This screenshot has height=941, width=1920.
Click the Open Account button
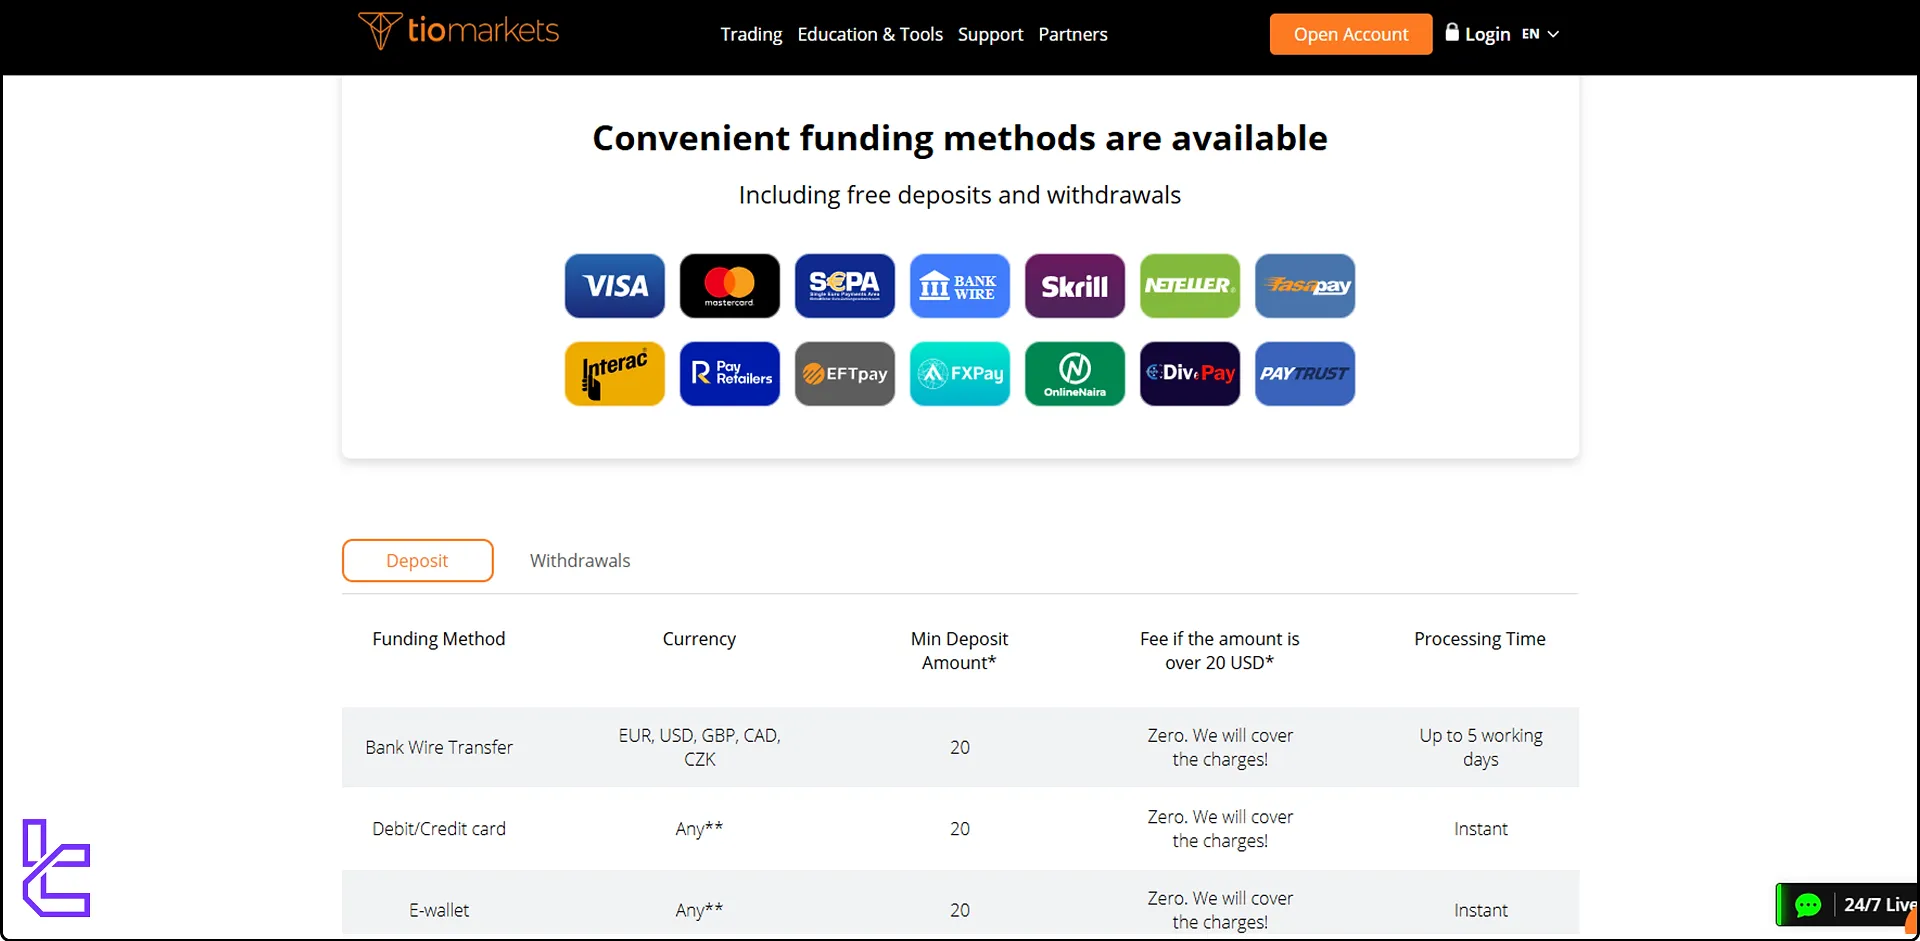1351,34
